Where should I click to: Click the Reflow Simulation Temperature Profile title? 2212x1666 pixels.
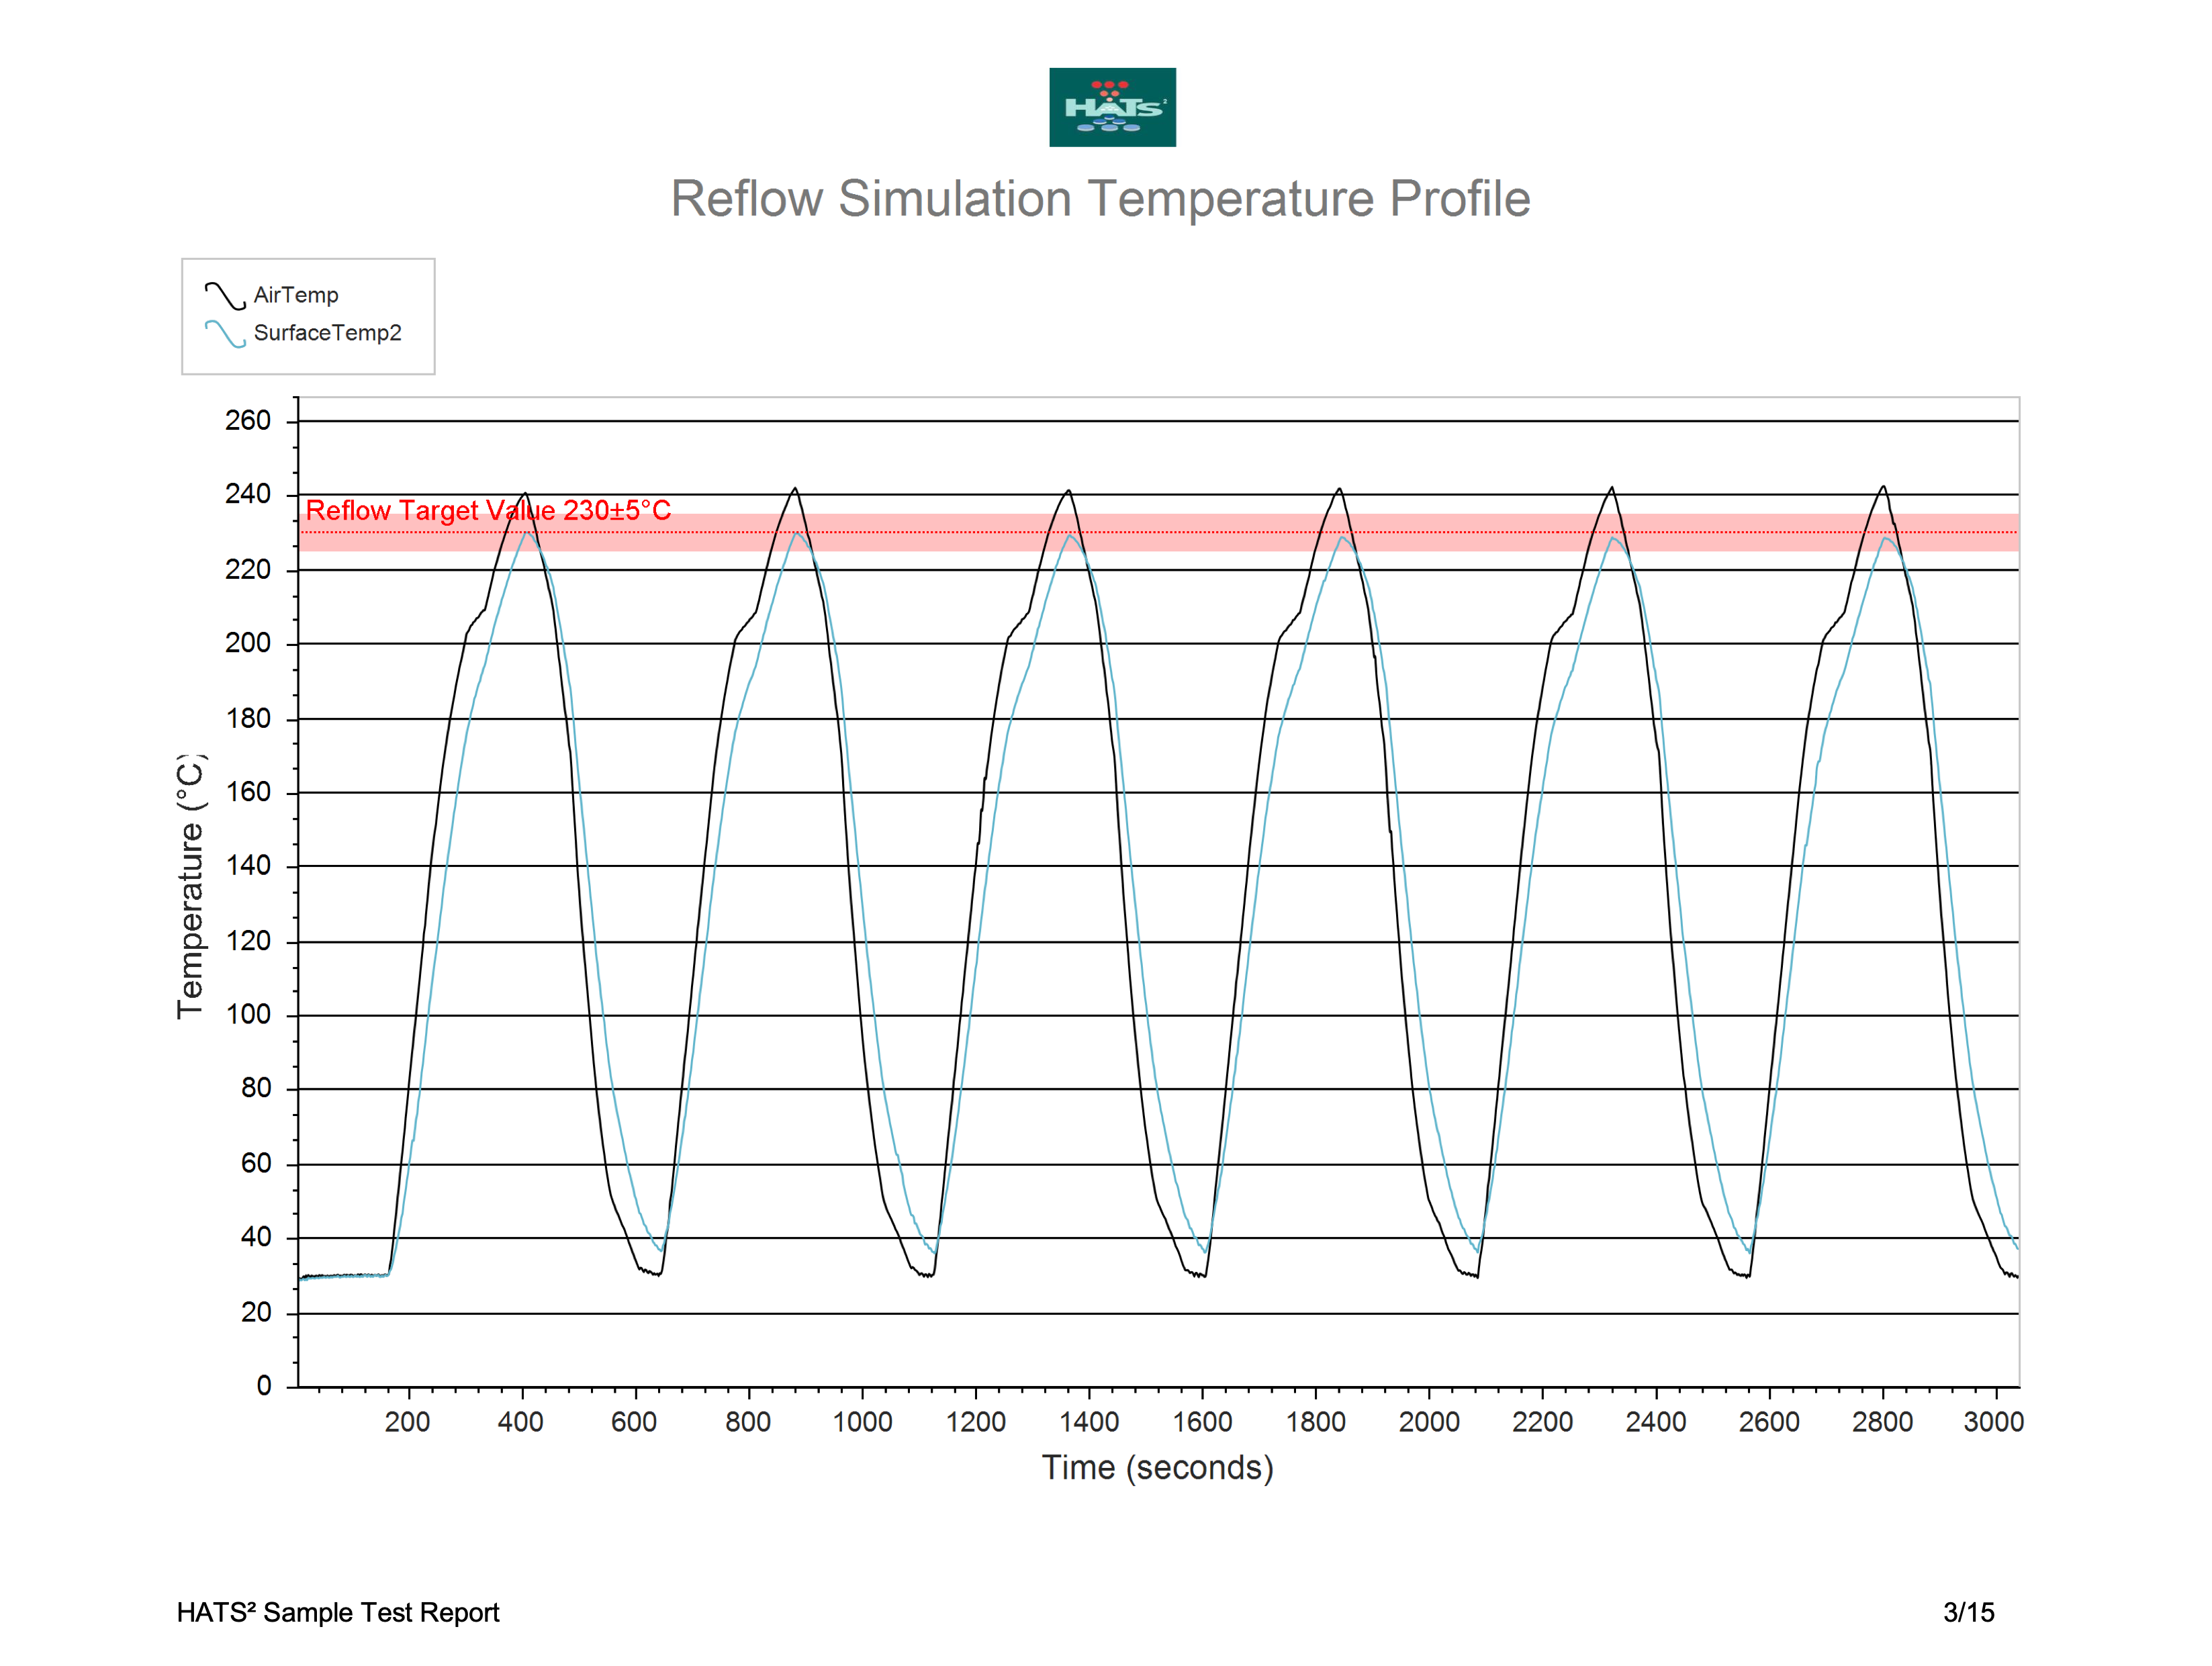(x=1100, y=199)
